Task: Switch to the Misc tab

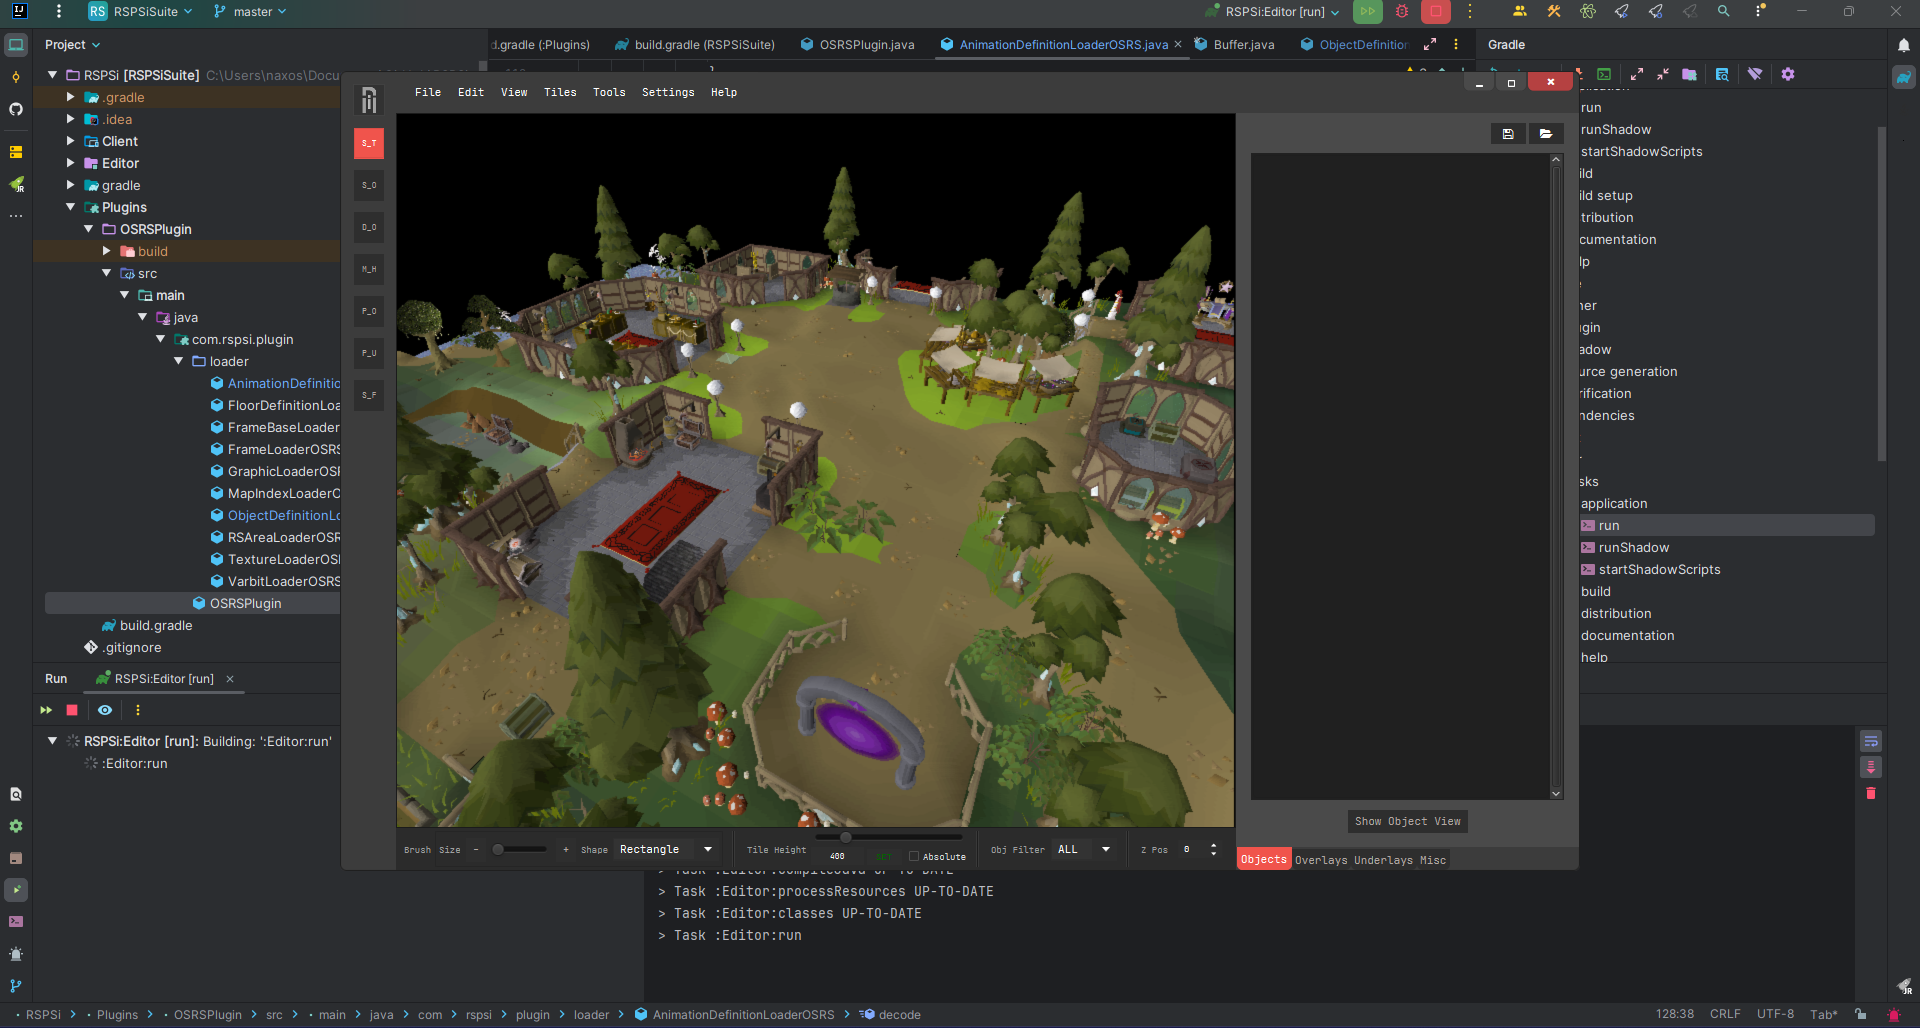Action: tap(1433, 860)
